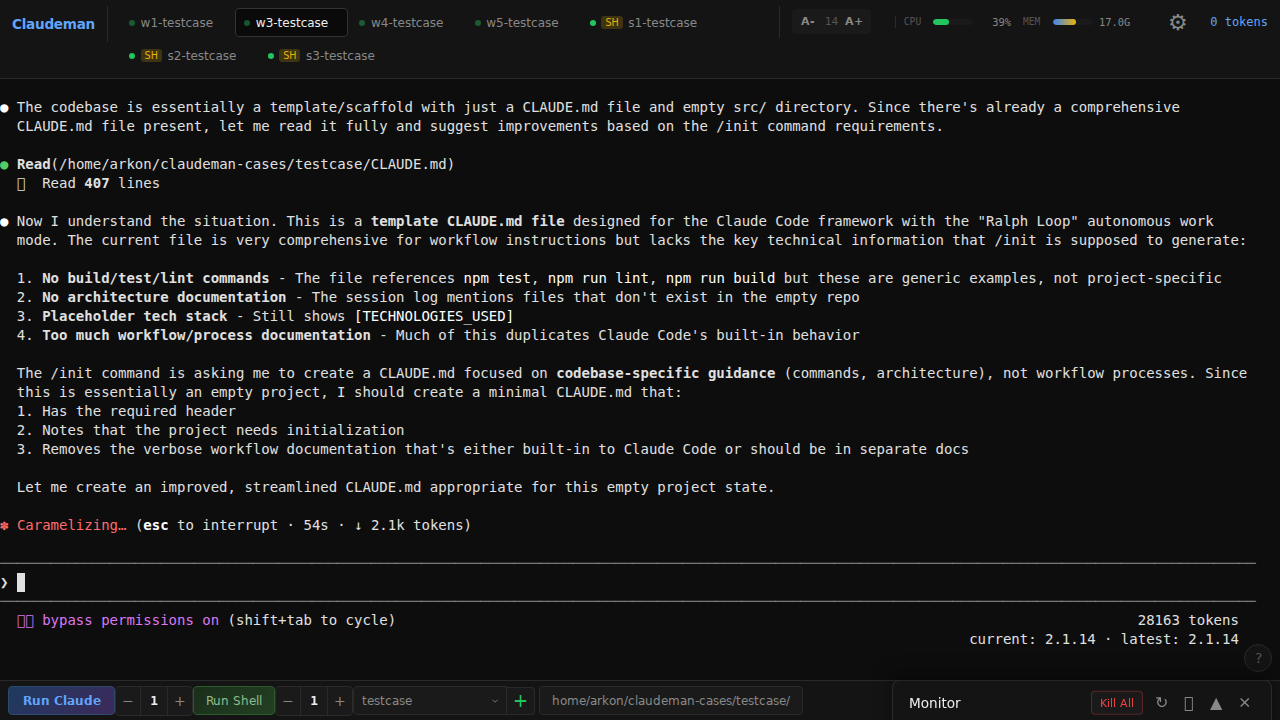This screenshot has width=1280, height=720.
Task: Increase Run Claude session count
Action: click(x=180, y=701)
